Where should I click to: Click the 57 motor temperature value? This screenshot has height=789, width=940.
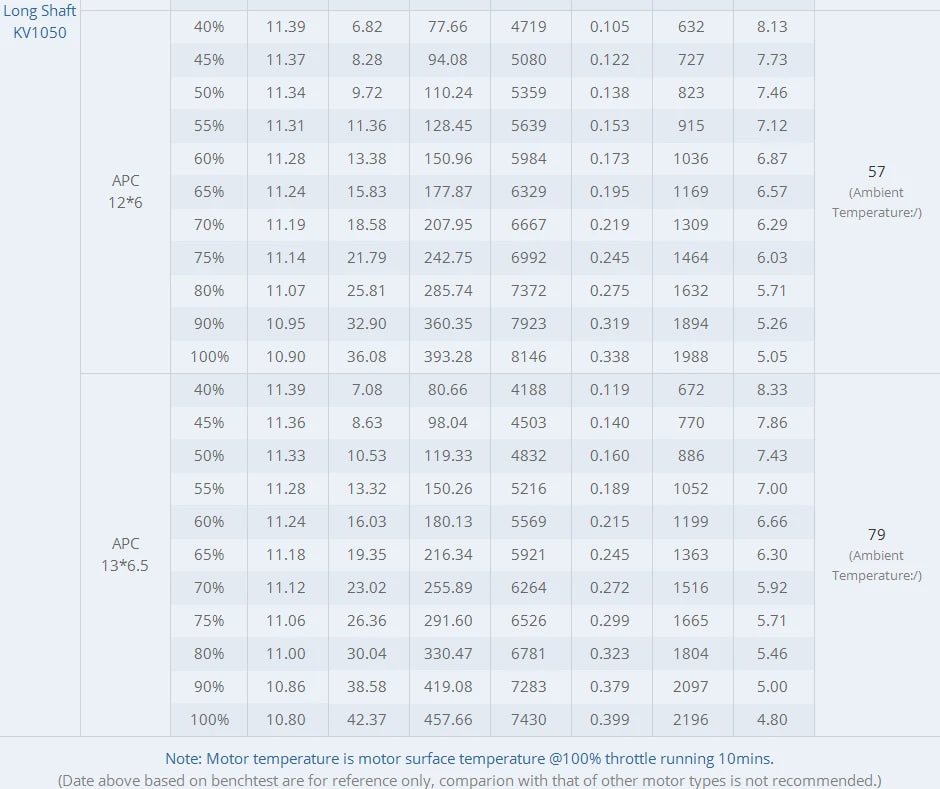click(x=877, y=172)
